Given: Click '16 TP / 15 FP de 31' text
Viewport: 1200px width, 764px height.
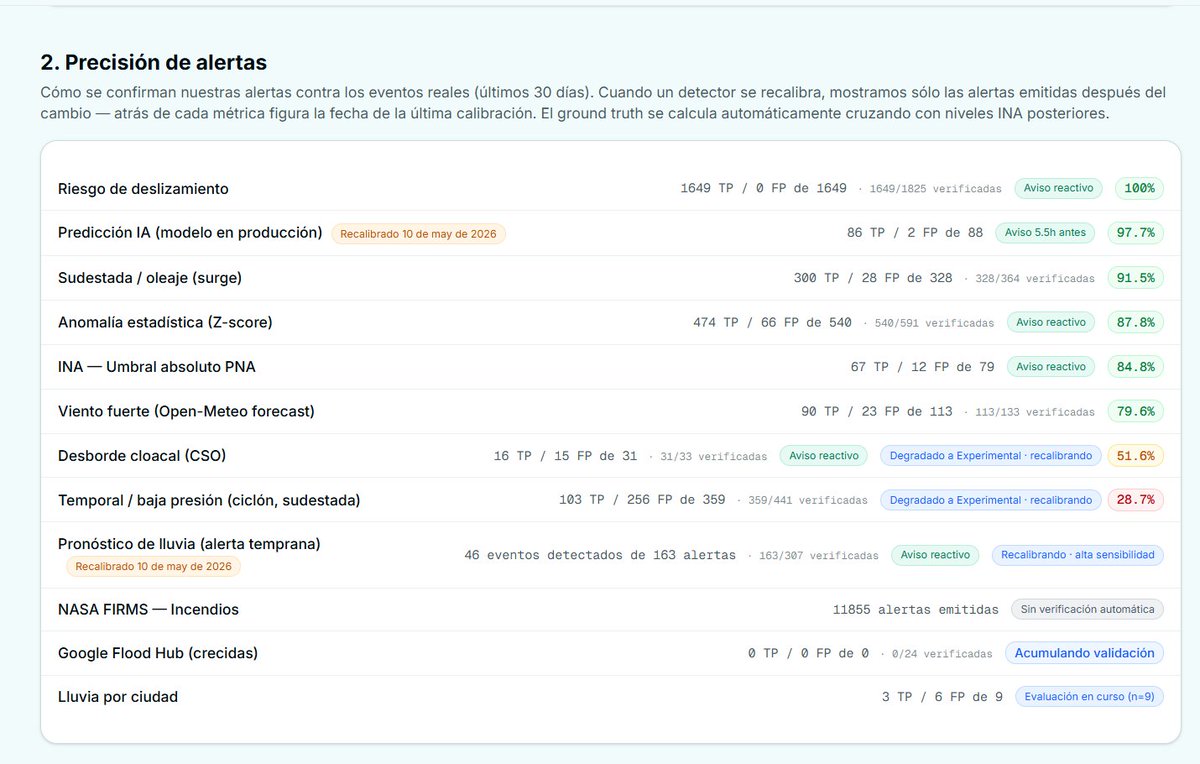Looking at the screenshot, I should pyautogui.click(x=565, y=455).
